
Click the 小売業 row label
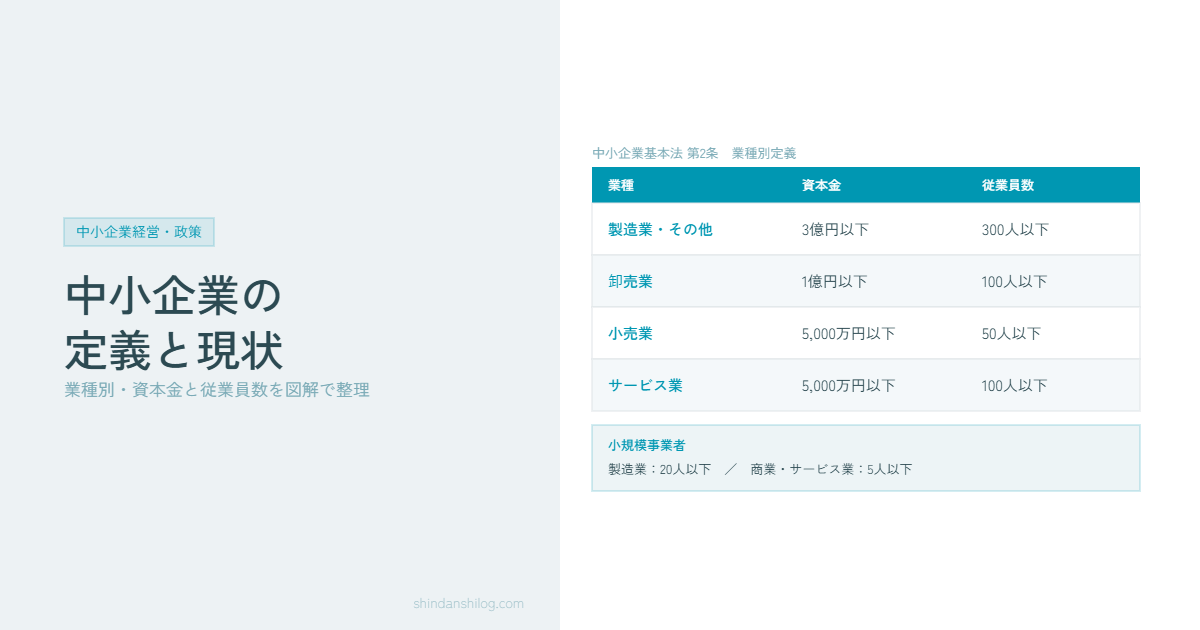(630, 333)
